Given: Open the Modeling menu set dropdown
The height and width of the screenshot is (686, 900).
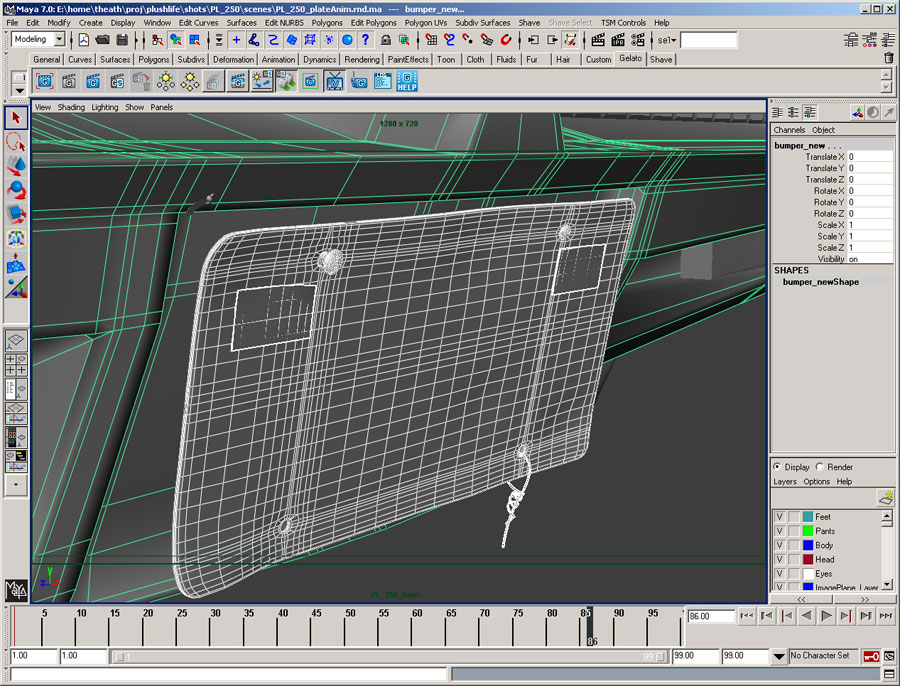Looking at the screenshot, I should pos(58,40).
